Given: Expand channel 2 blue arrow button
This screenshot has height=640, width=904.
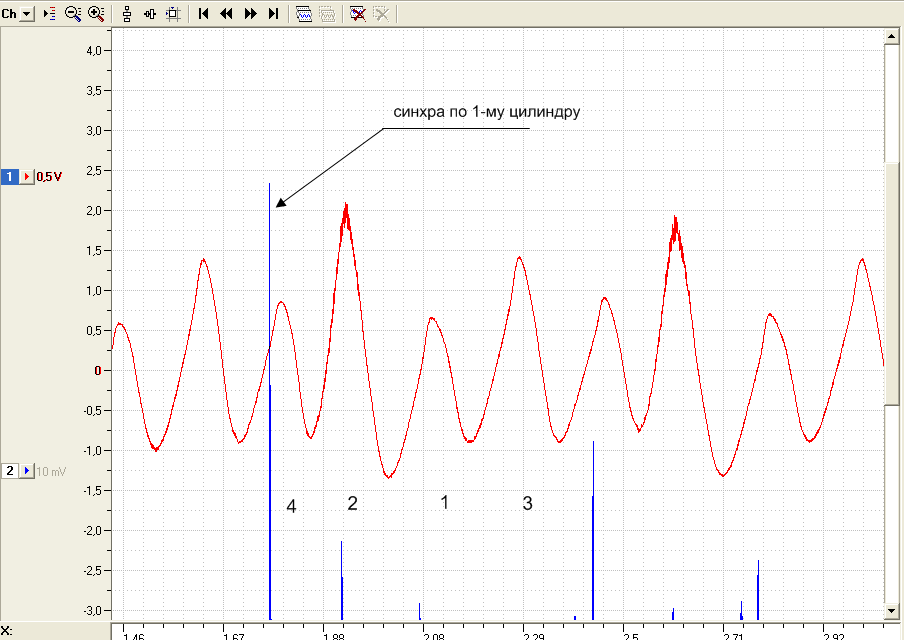Looking at the screenshot, I should [x=27, y=471].
